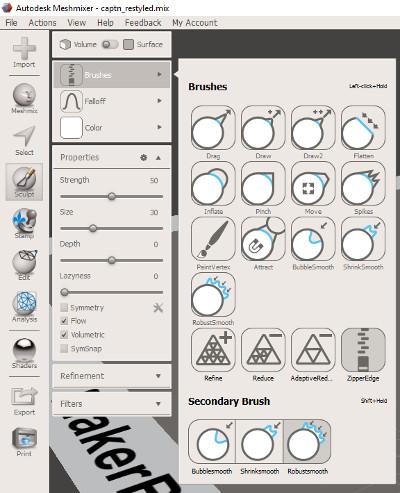Viewport: 400px width, 493px height.
Task: Open the View menu
Action: [x=77, y=23]
